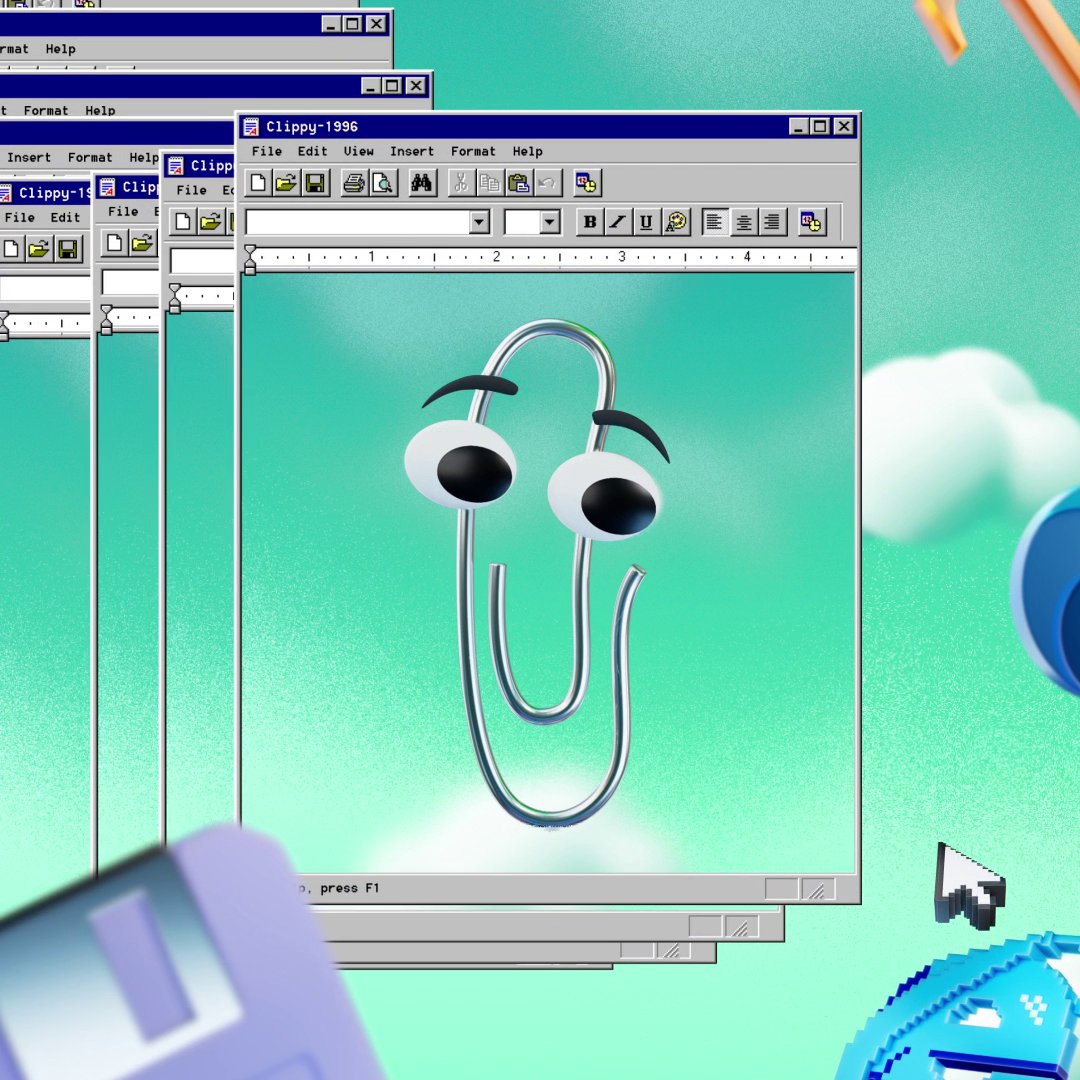Click the Find binoculars icon

pyautogui.click(x=422, y=183)
